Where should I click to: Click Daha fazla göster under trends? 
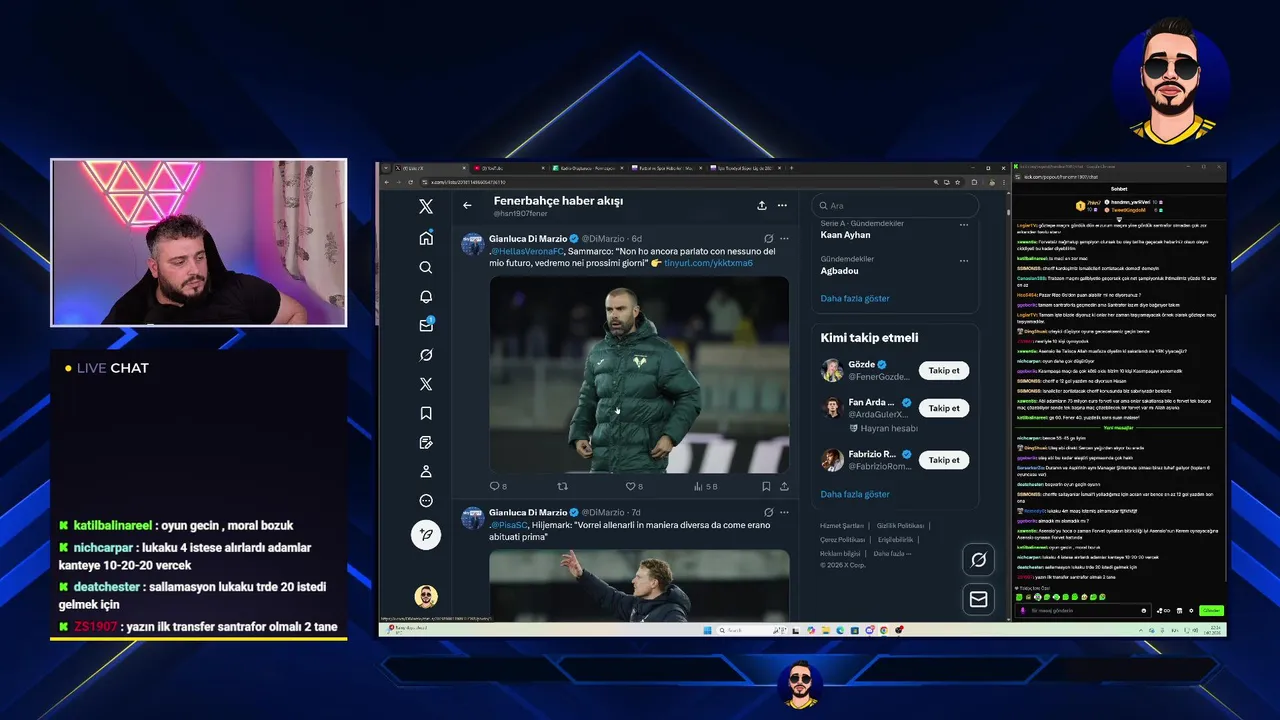coord(855,298)
